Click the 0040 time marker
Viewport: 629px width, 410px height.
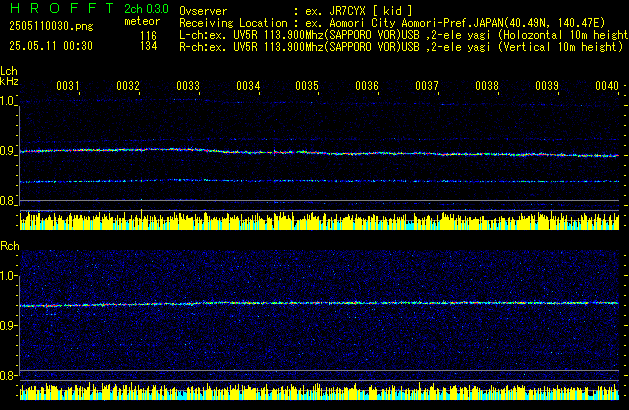(607, 86)
